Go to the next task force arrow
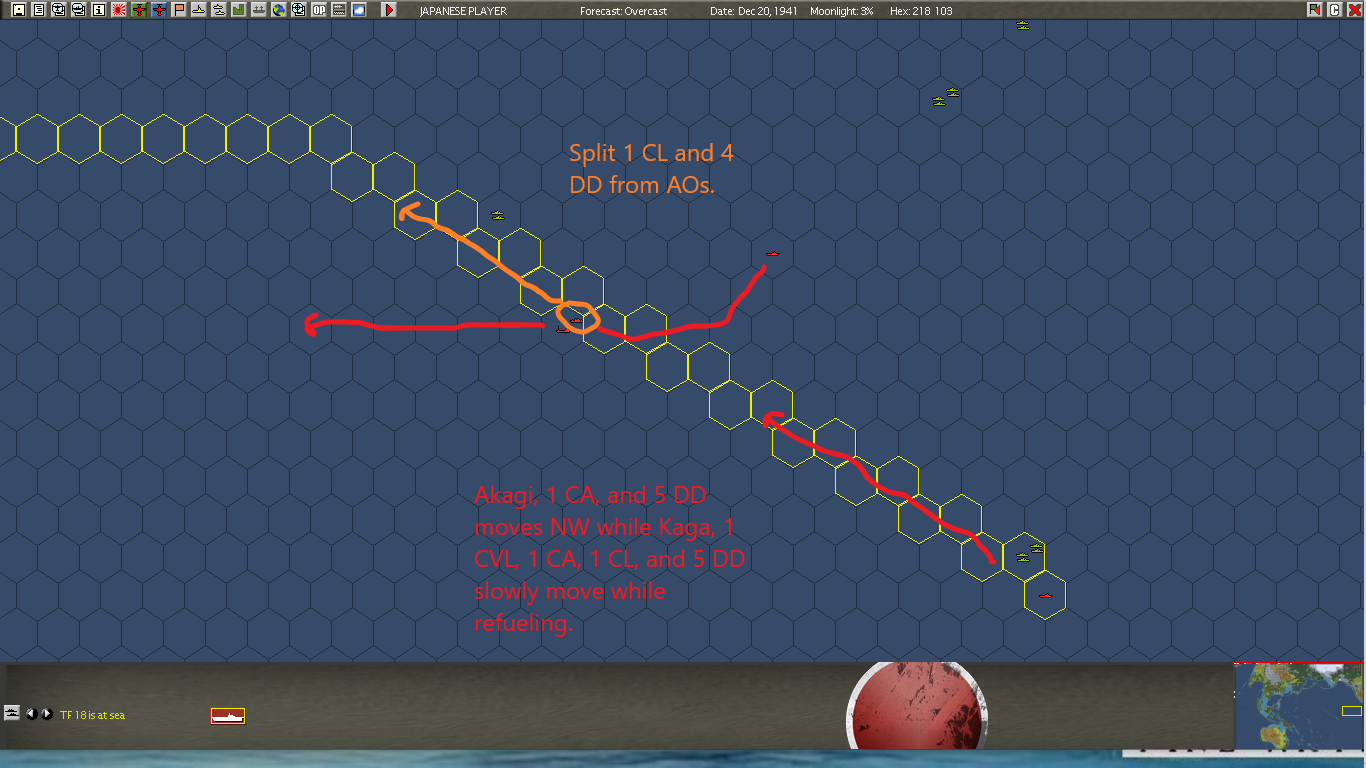Screen dimensions: 1366x768 point(46,714)
